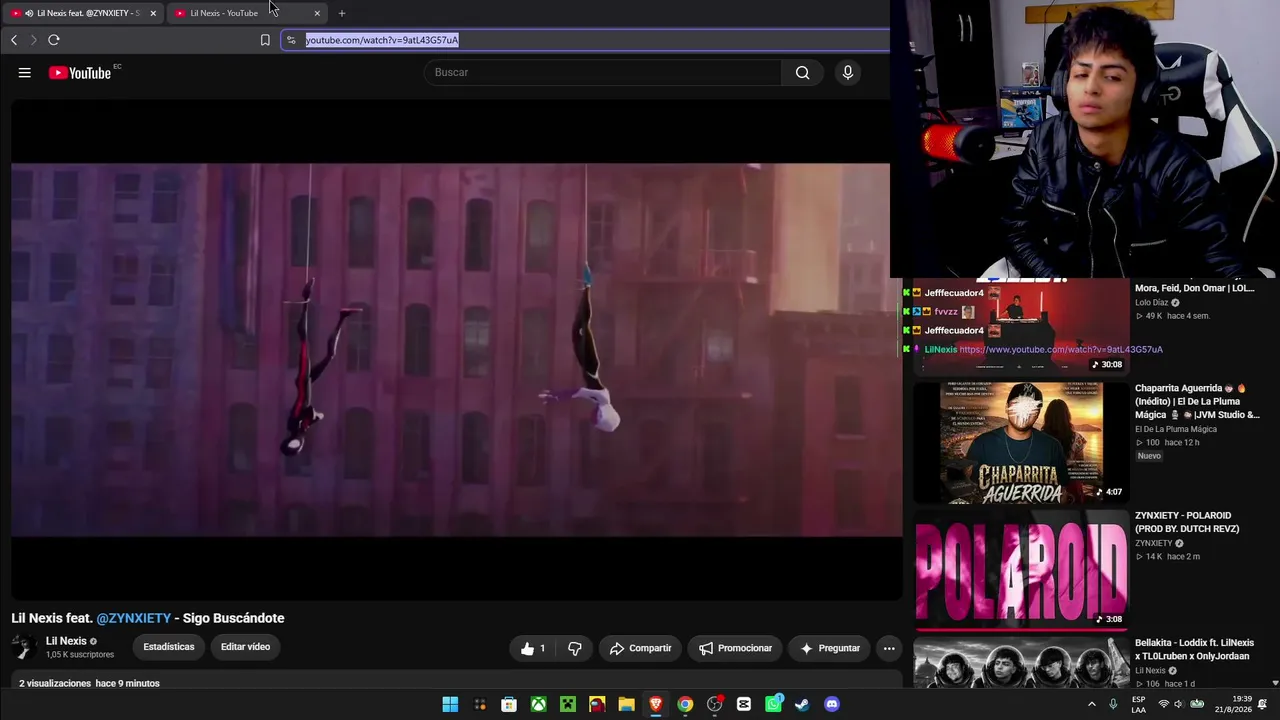
Task: Open the Windows Start menu
Action: [450, 704]
